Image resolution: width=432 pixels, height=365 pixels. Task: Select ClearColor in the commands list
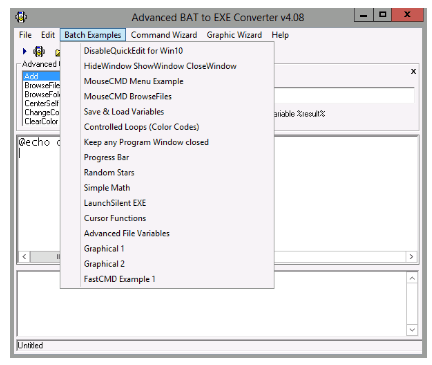coord(41,121)
